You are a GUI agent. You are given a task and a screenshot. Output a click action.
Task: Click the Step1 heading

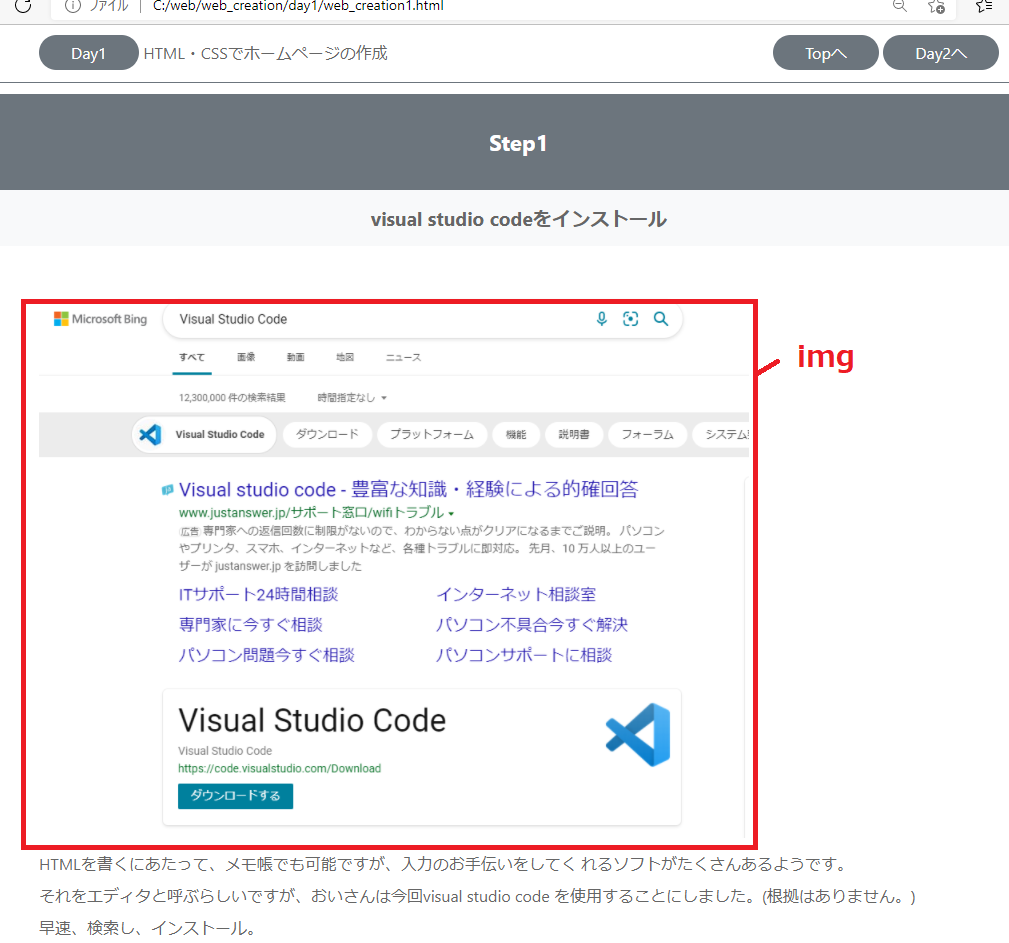[x=518, y=144]
